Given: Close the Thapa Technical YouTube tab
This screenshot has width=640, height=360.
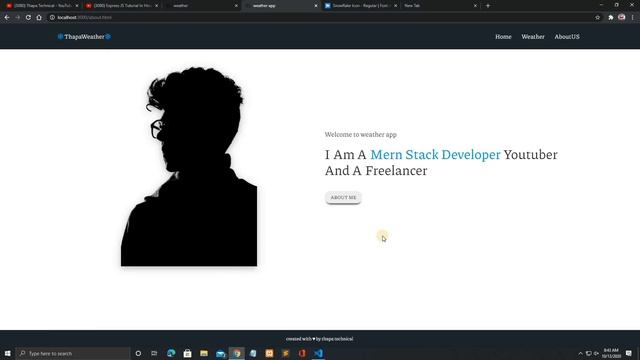Looking at the screenshot, I should pos(77,6).
